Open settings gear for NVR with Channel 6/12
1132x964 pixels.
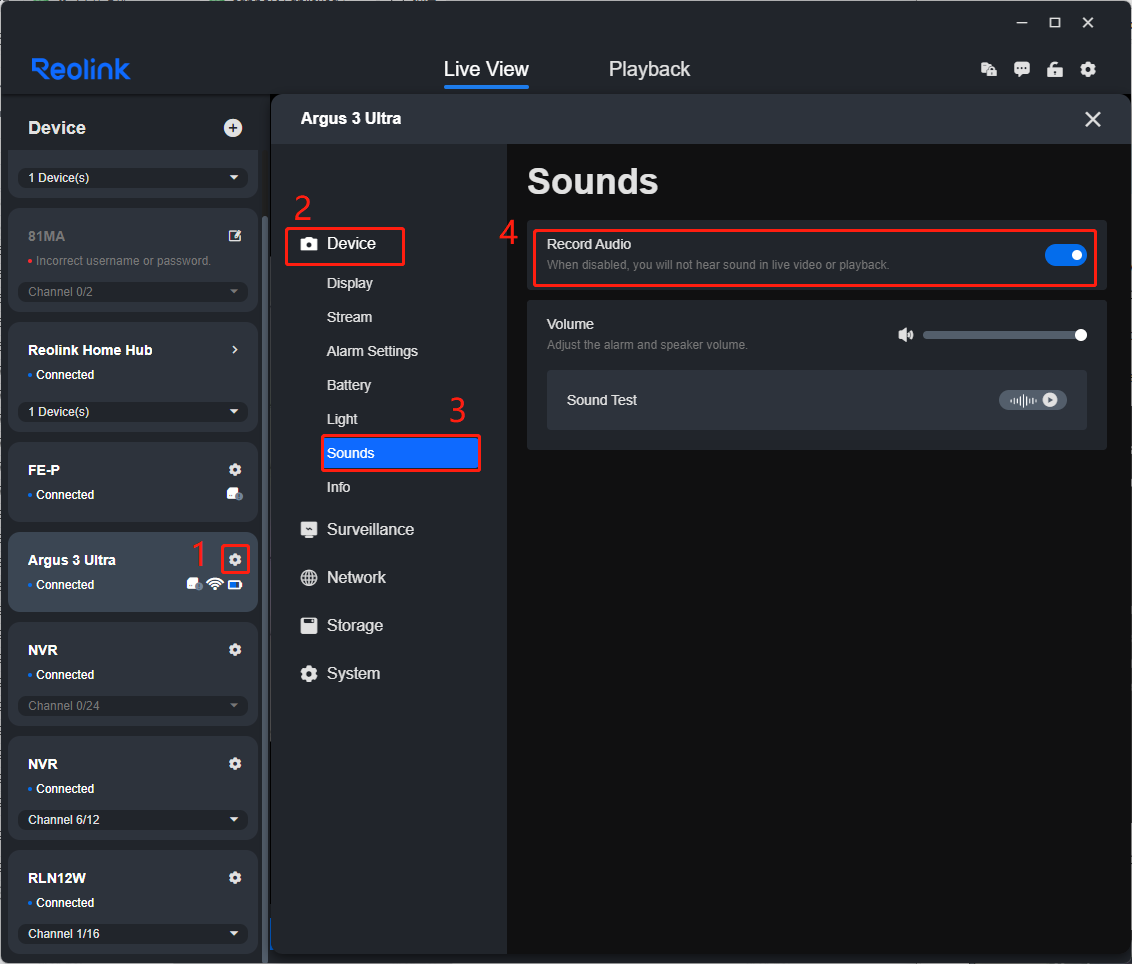coord(235,763)
